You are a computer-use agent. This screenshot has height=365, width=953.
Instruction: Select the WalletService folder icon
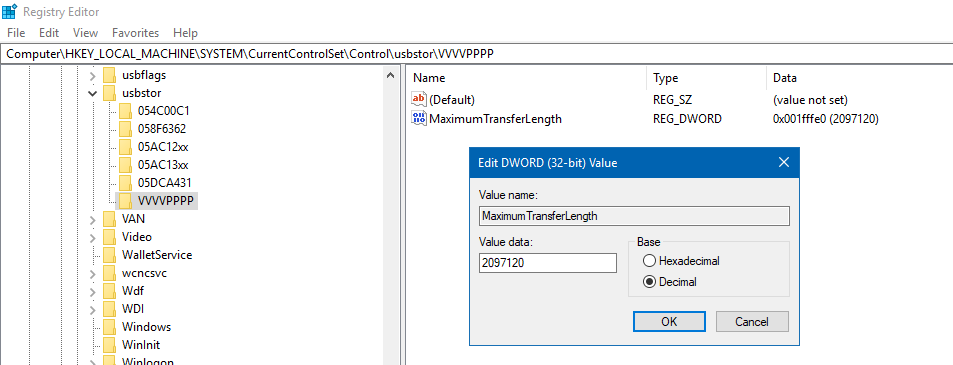(109, 254)
